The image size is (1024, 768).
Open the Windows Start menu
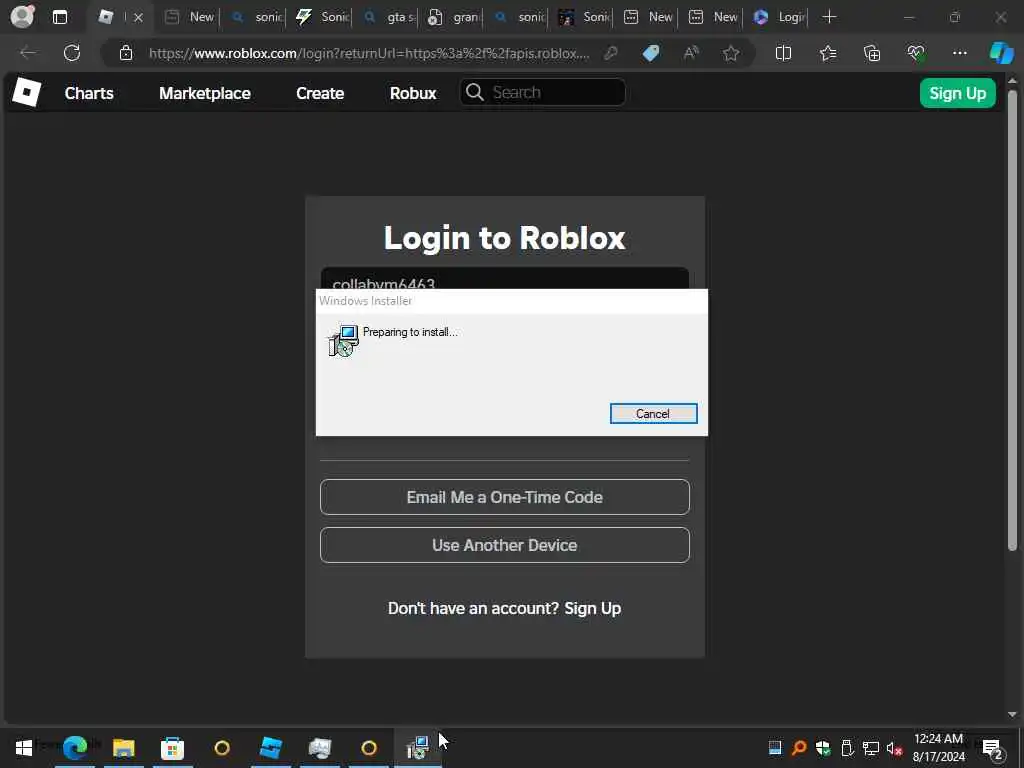24,748
